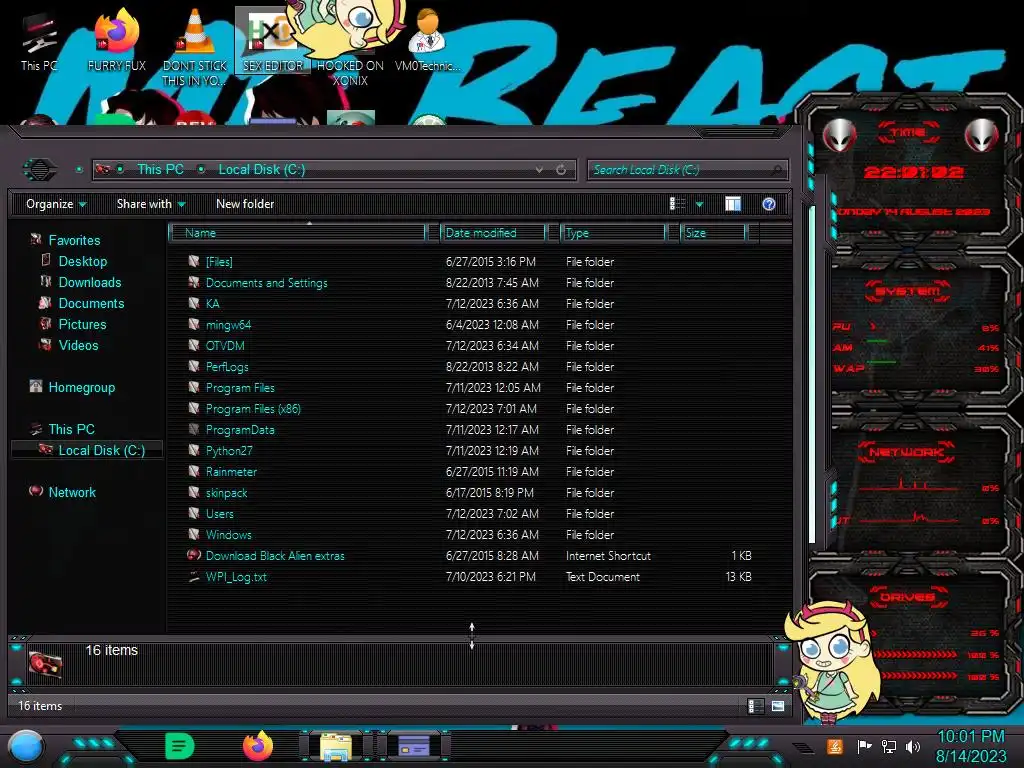Toggle the preview pane button
1024x768 pixels.
[x=733, y=204]
